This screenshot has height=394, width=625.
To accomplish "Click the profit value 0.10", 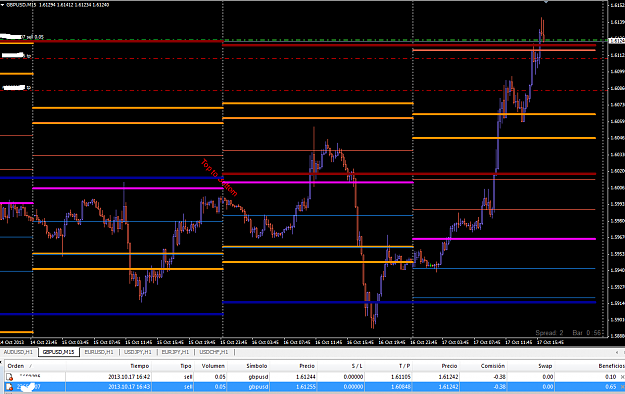I will (611, 377).
